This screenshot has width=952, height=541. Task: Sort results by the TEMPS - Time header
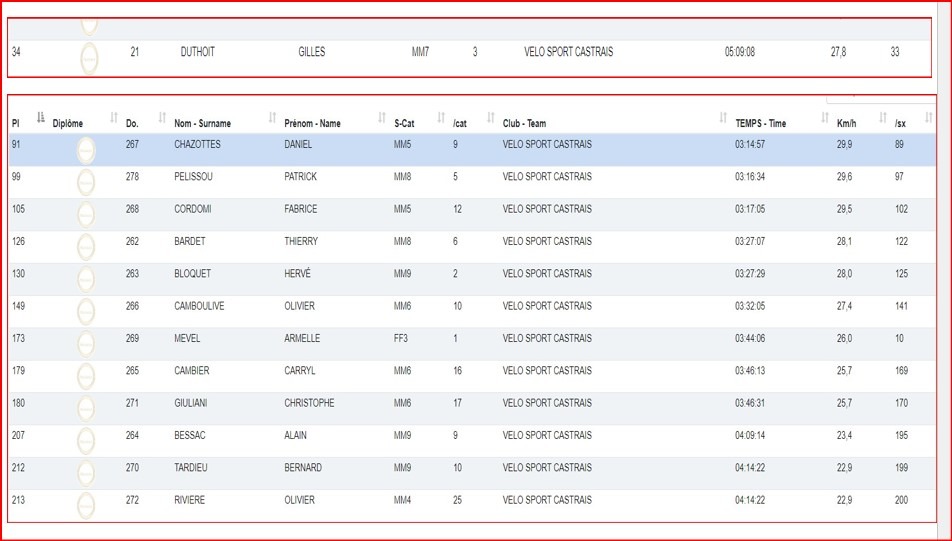[760, 124]
